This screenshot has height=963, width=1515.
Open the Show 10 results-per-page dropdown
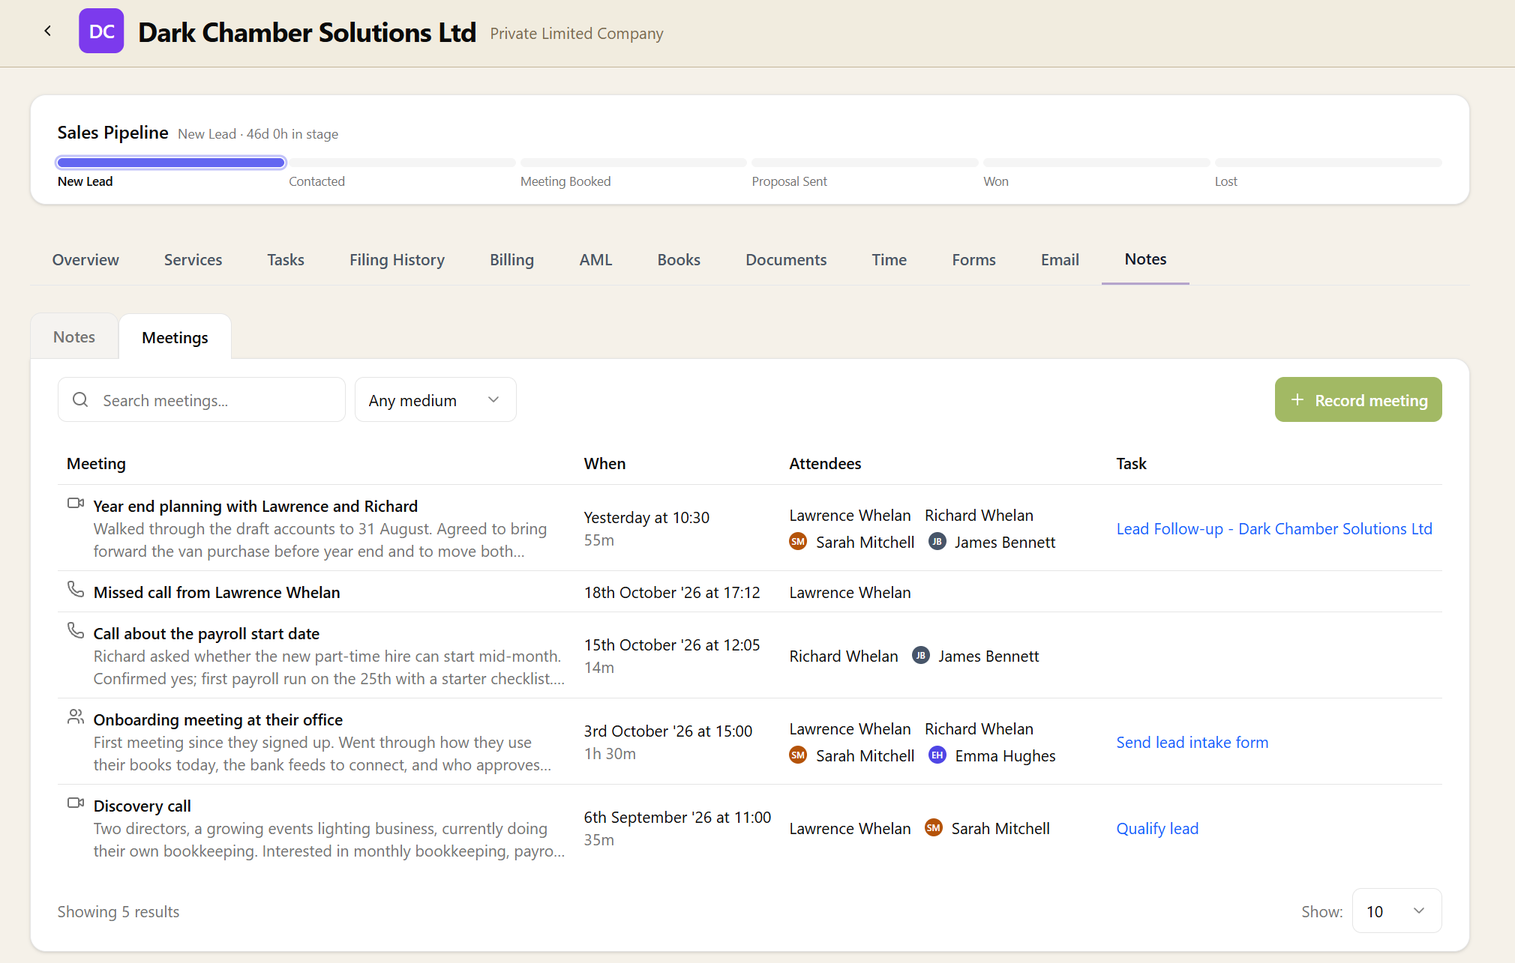tap(1396, 911)
